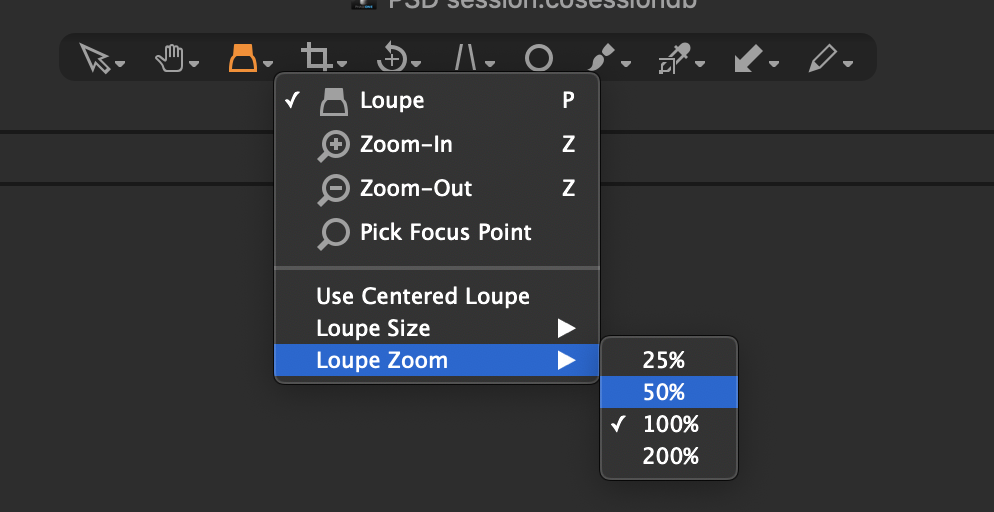Expand the Loupe Size submenu
The width and height of the screenshot is (994, 512).
[x=437, y=328]
